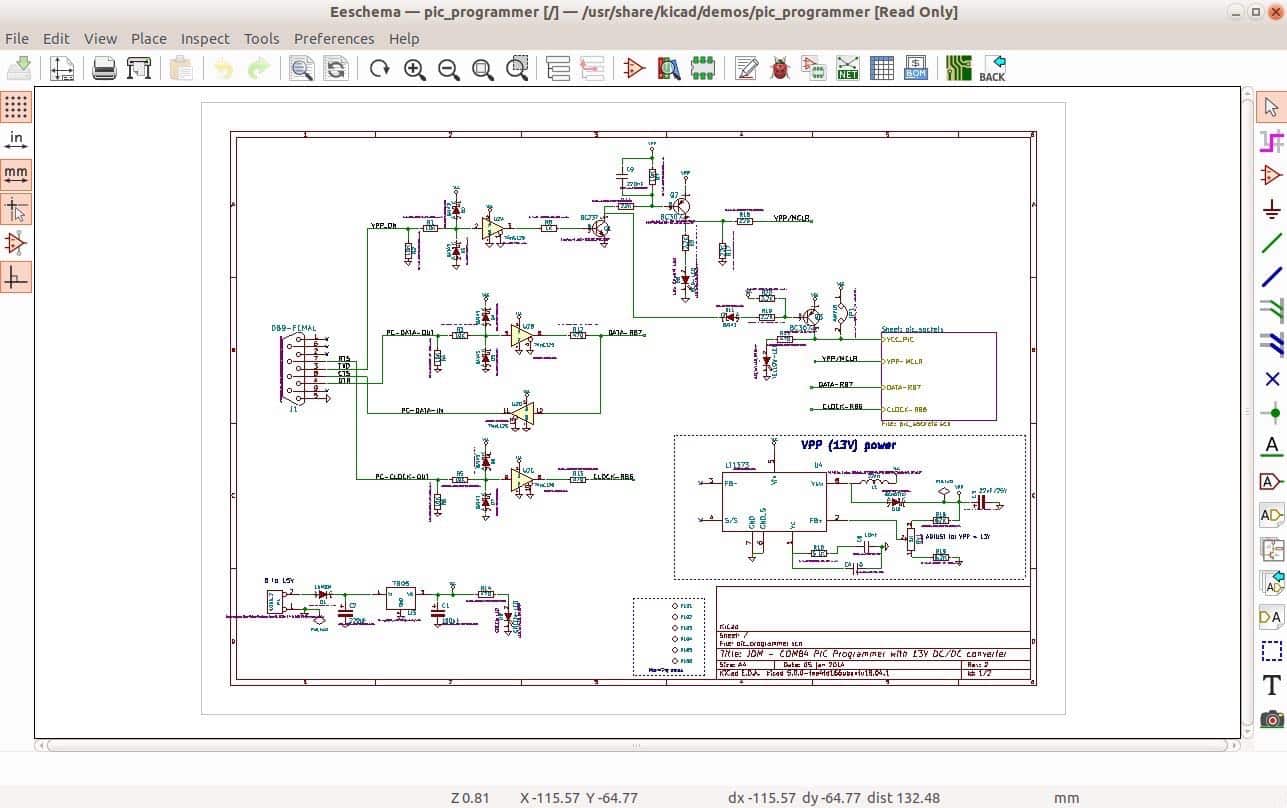Click the Generate netlist NET icon
This screenshot has width=1287, height=808.
coord(848,68)
